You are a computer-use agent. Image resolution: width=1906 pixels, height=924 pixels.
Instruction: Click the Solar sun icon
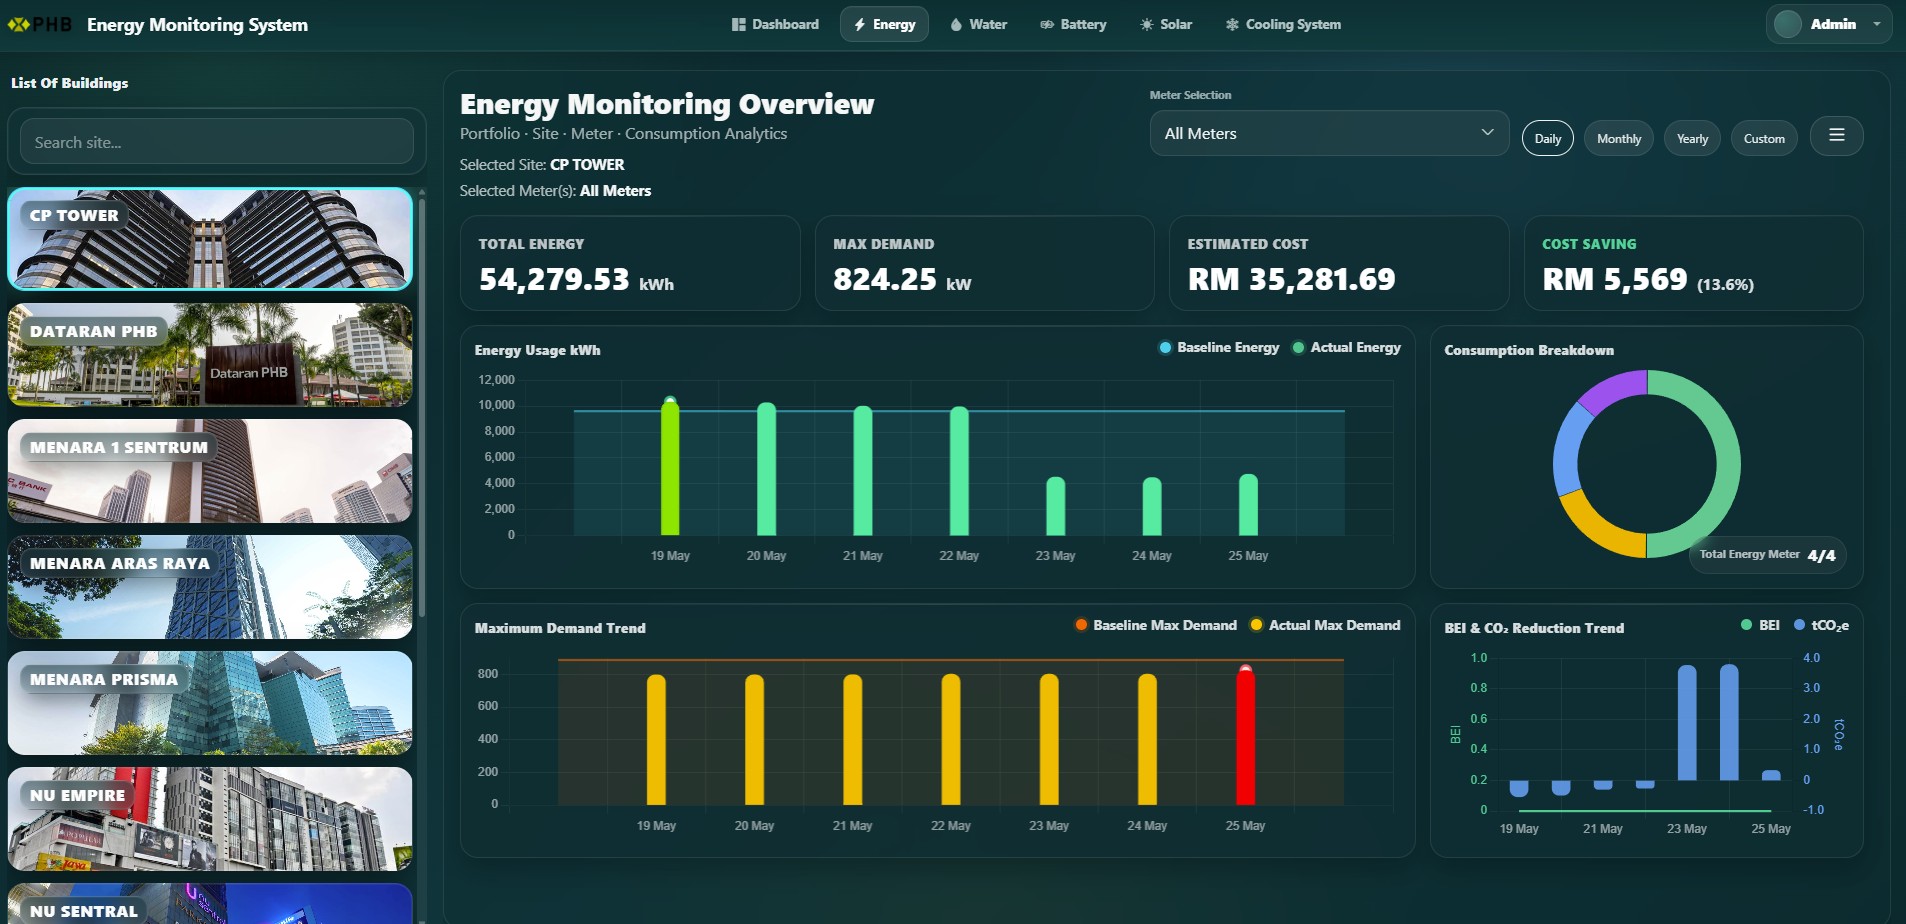click(x=1146, y=24)
